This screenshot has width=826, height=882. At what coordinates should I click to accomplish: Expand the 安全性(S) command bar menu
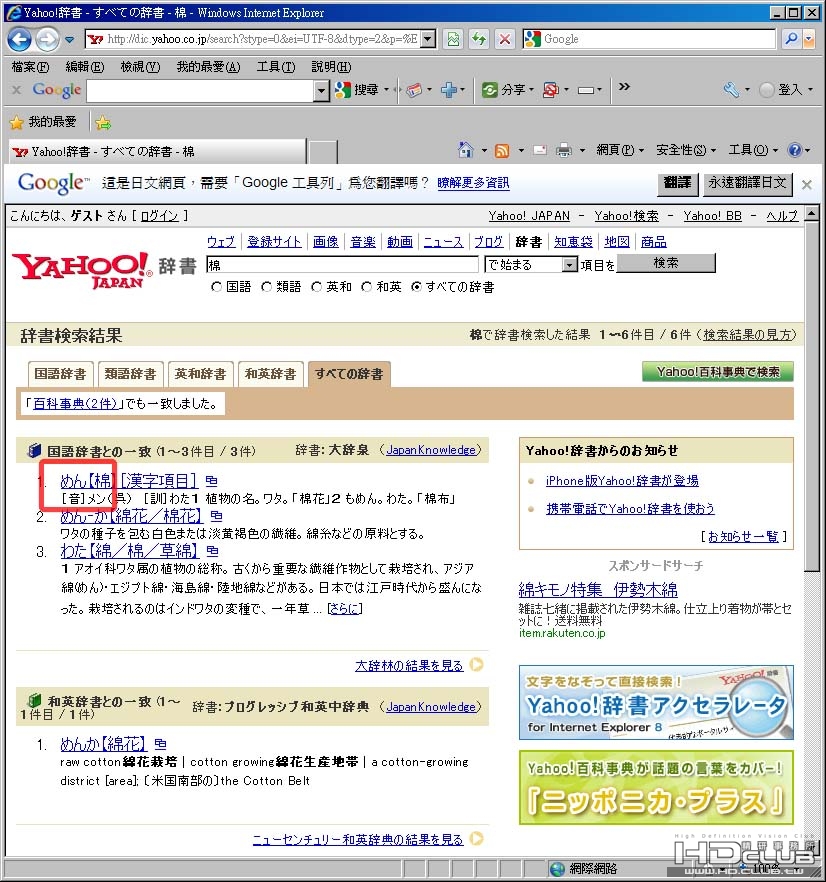[686, 150]
